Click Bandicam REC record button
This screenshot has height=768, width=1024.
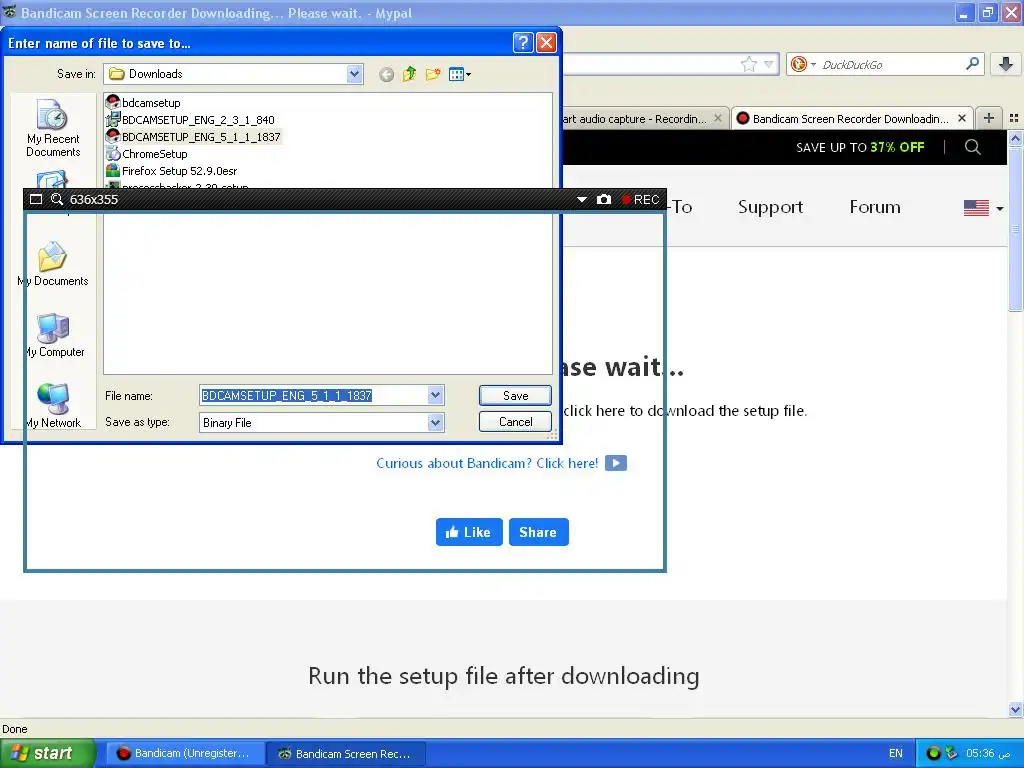tap(640, 199)
